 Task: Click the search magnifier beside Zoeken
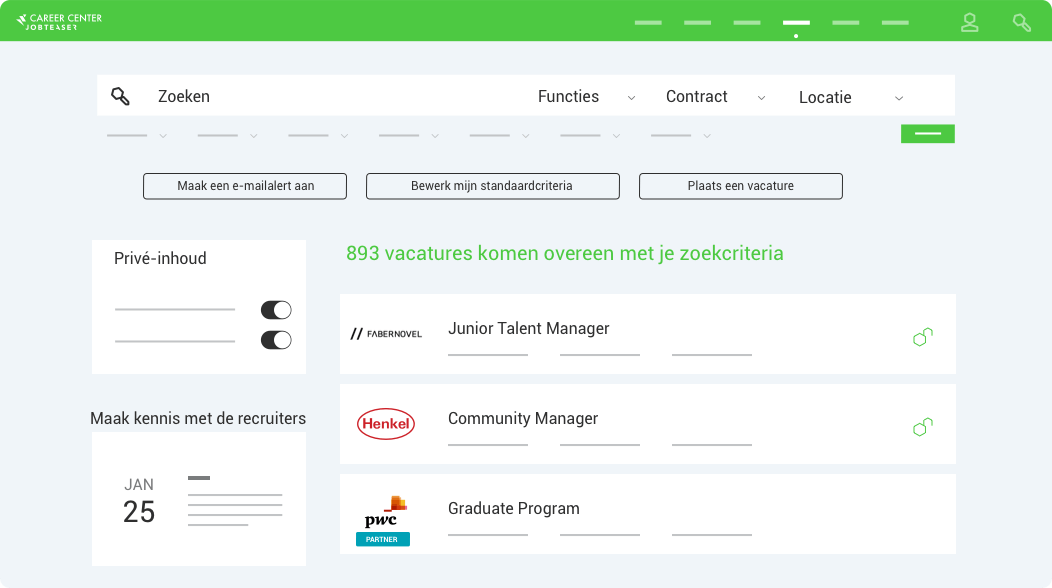[120, 96]
